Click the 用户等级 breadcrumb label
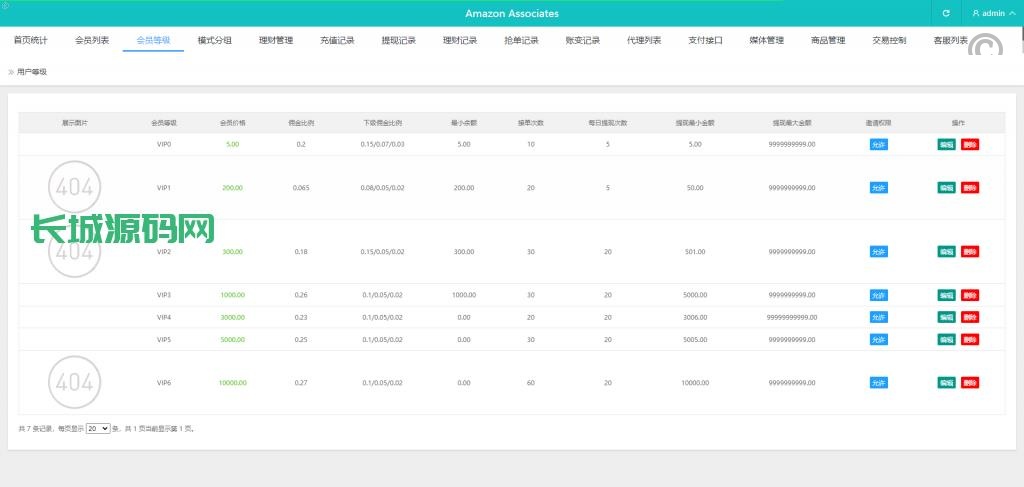Image resolution: width=1024 pixels, height=487 pixels. [x=32, y=72]
